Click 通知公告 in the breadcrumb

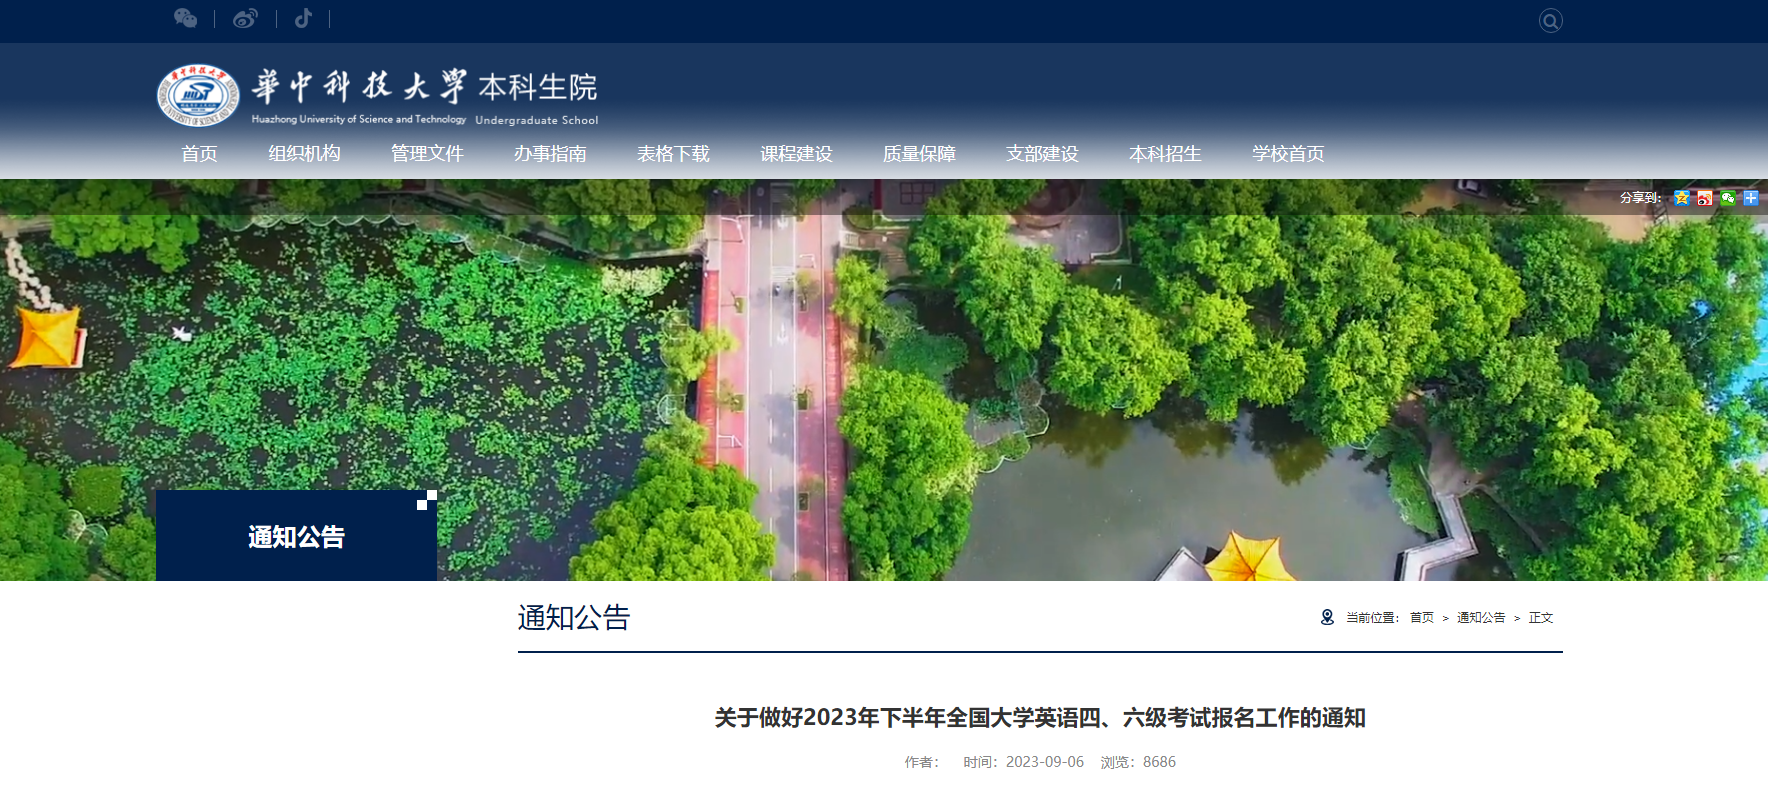(1481, 618)
